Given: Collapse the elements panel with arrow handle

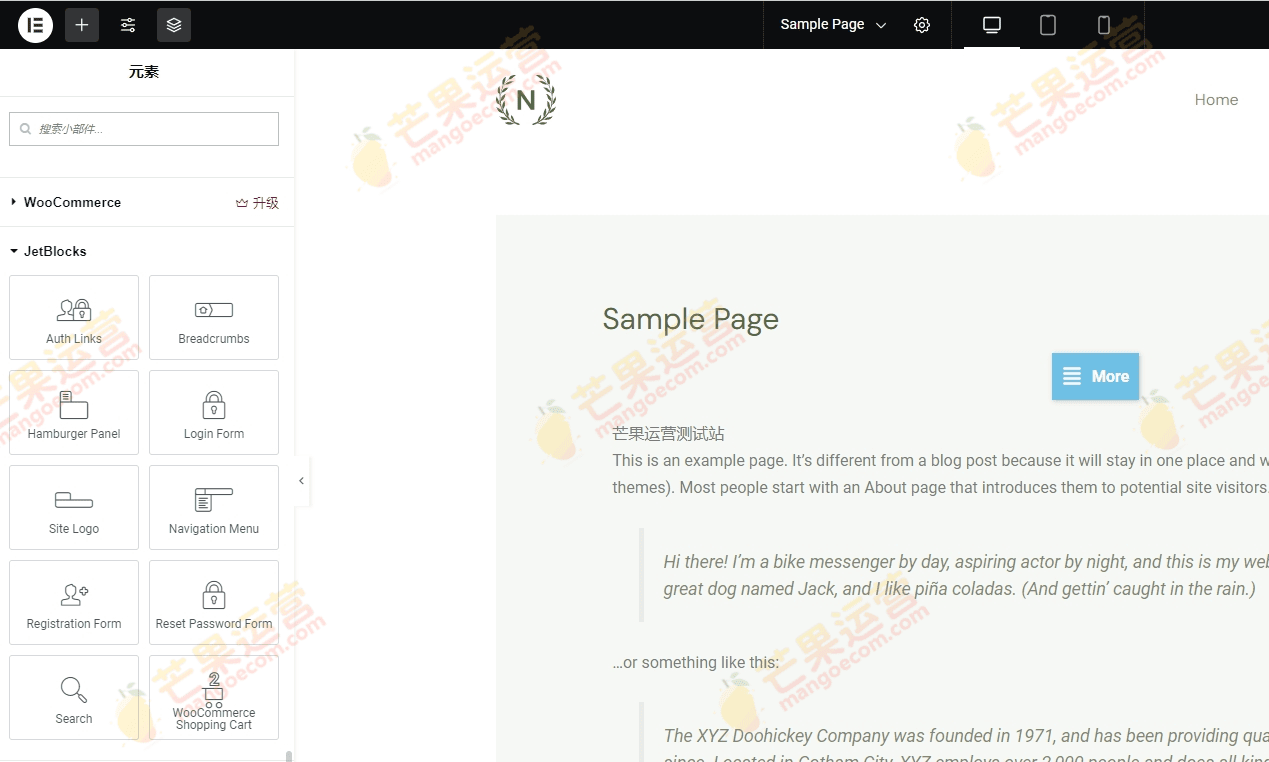Looking at the screenshot, I should click(x=302, y=481).
